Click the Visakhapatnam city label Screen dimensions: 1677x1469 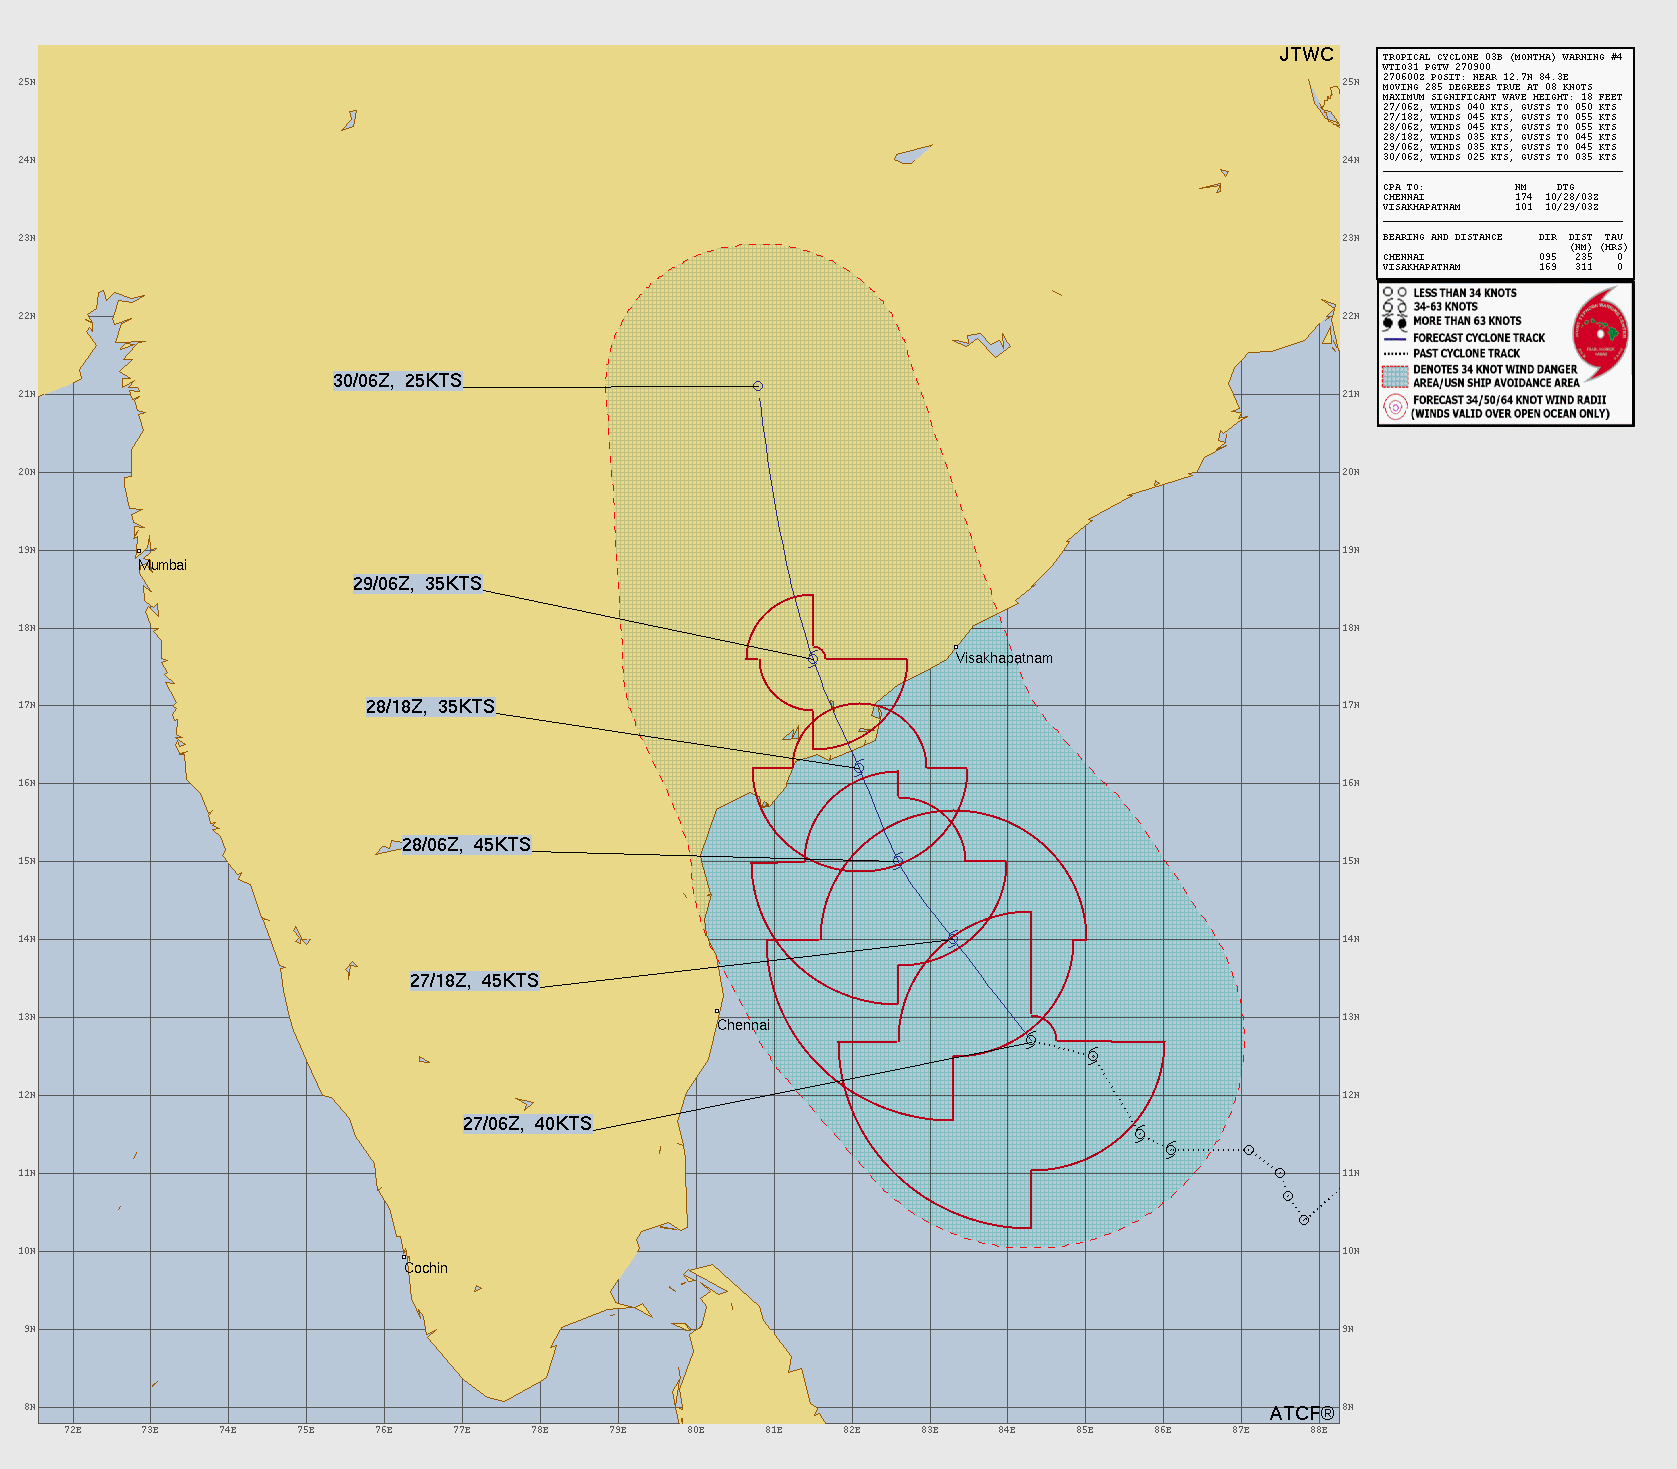pos(1004,658)
